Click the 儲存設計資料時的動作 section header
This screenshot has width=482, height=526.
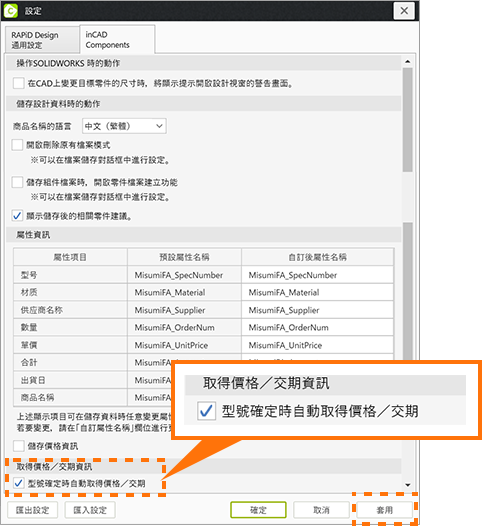click(x=204, y=104)
